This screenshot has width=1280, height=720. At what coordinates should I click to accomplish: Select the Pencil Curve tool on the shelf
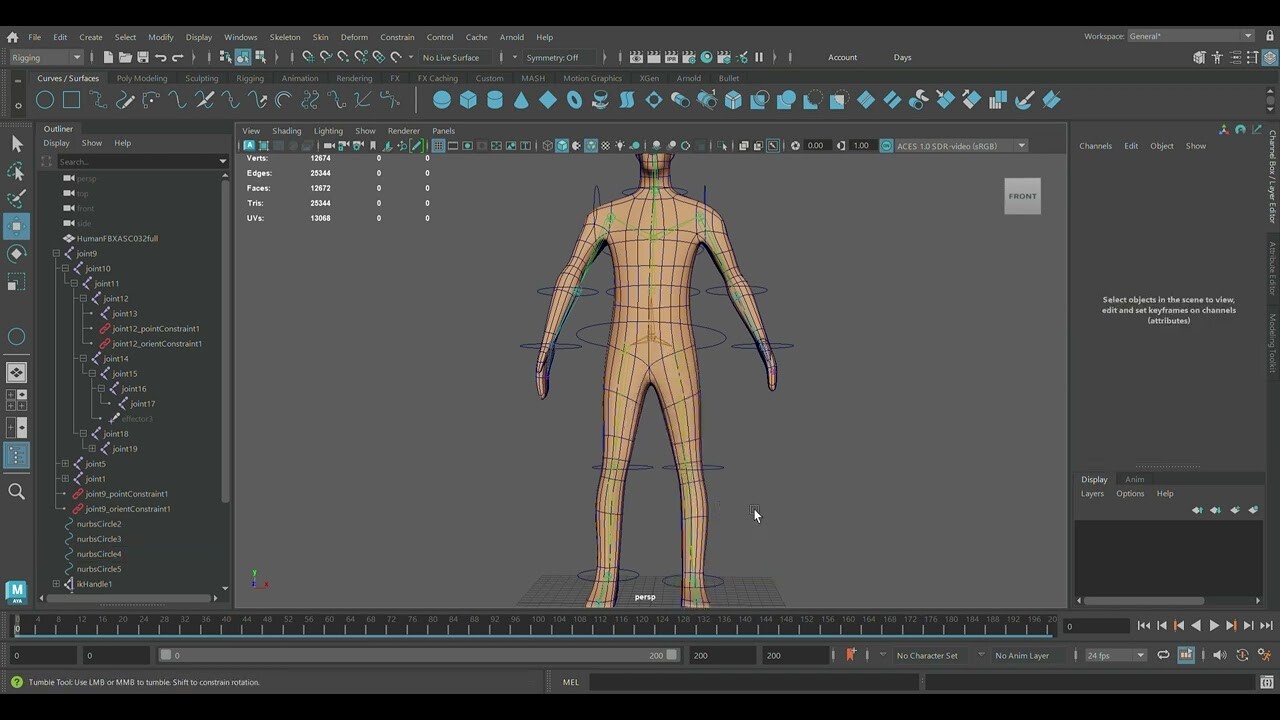click(x=126, y=100)
